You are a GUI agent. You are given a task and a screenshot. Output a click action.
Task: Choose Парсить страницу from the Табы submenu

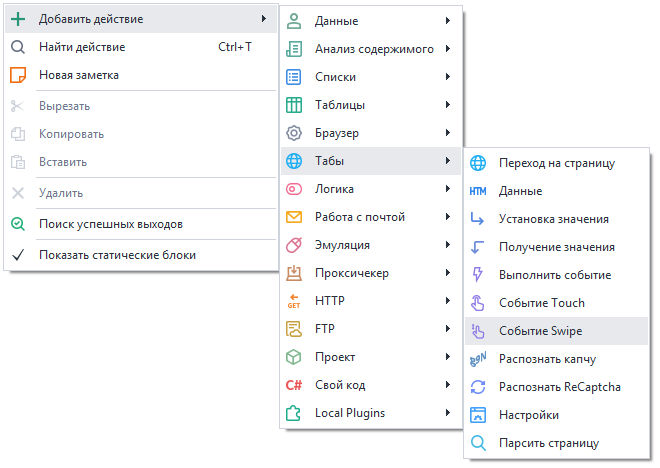point(548,443)
